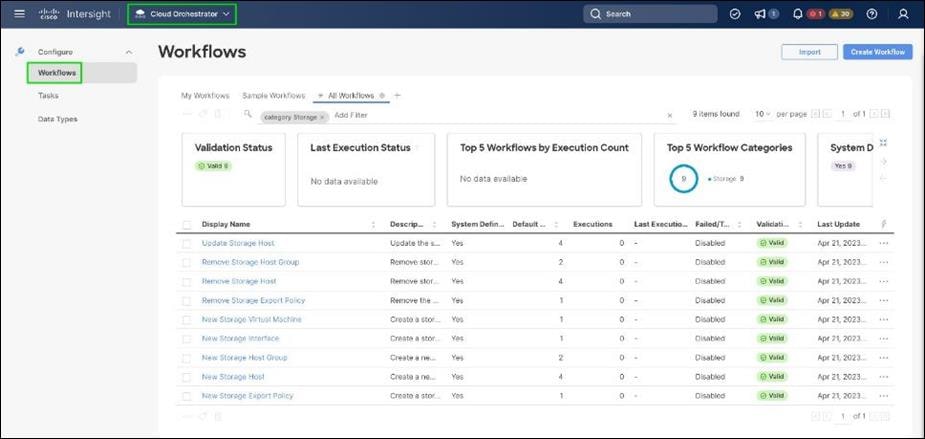Click the global Search field
Image resolution: width=925 pixels, height=439 pixels.
coord(650,14)
